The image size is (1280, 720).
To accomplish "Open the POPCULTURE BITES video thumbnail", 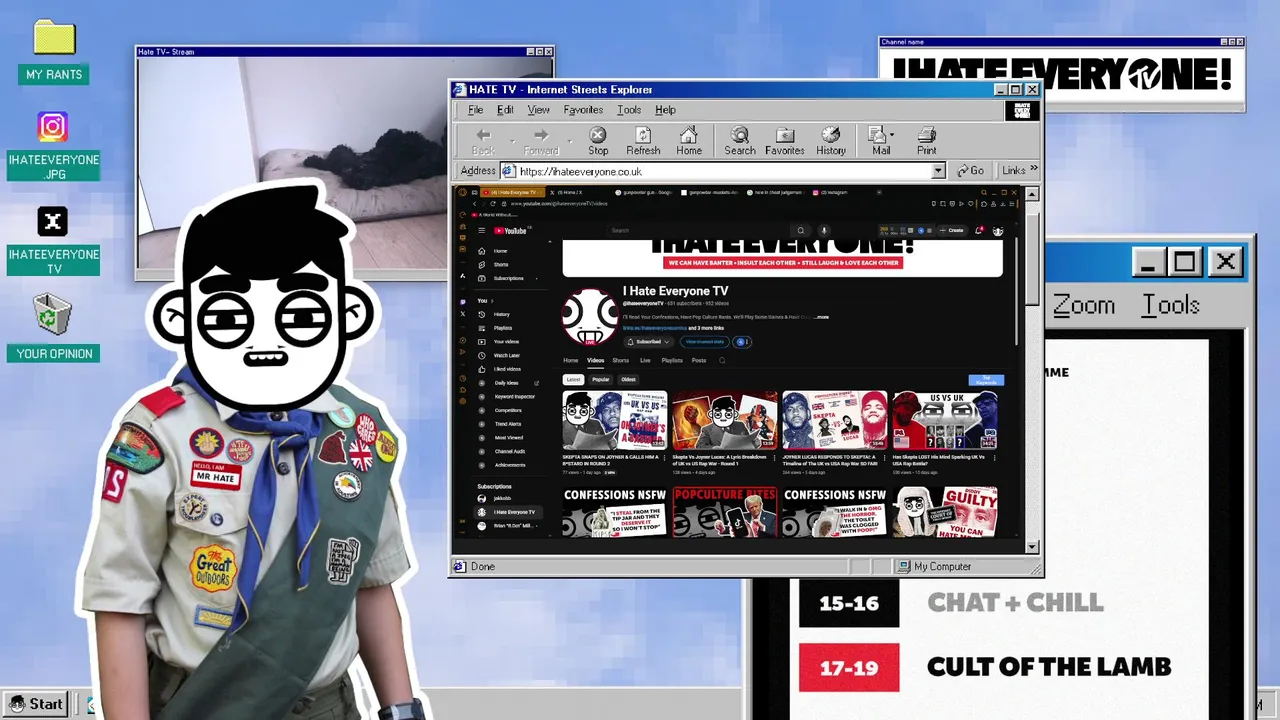I will [x=724, y=512].
